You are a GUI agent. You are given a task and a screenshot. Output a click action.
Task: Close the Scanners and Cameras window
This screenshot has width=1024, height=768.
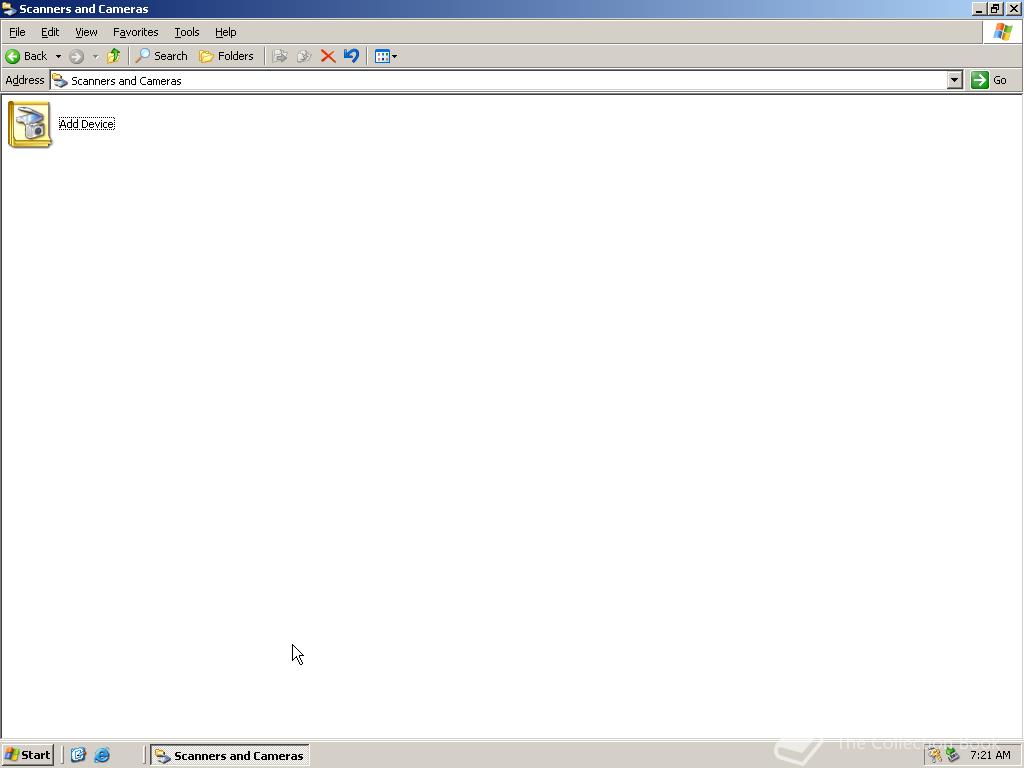click(x=1014, y=9)
